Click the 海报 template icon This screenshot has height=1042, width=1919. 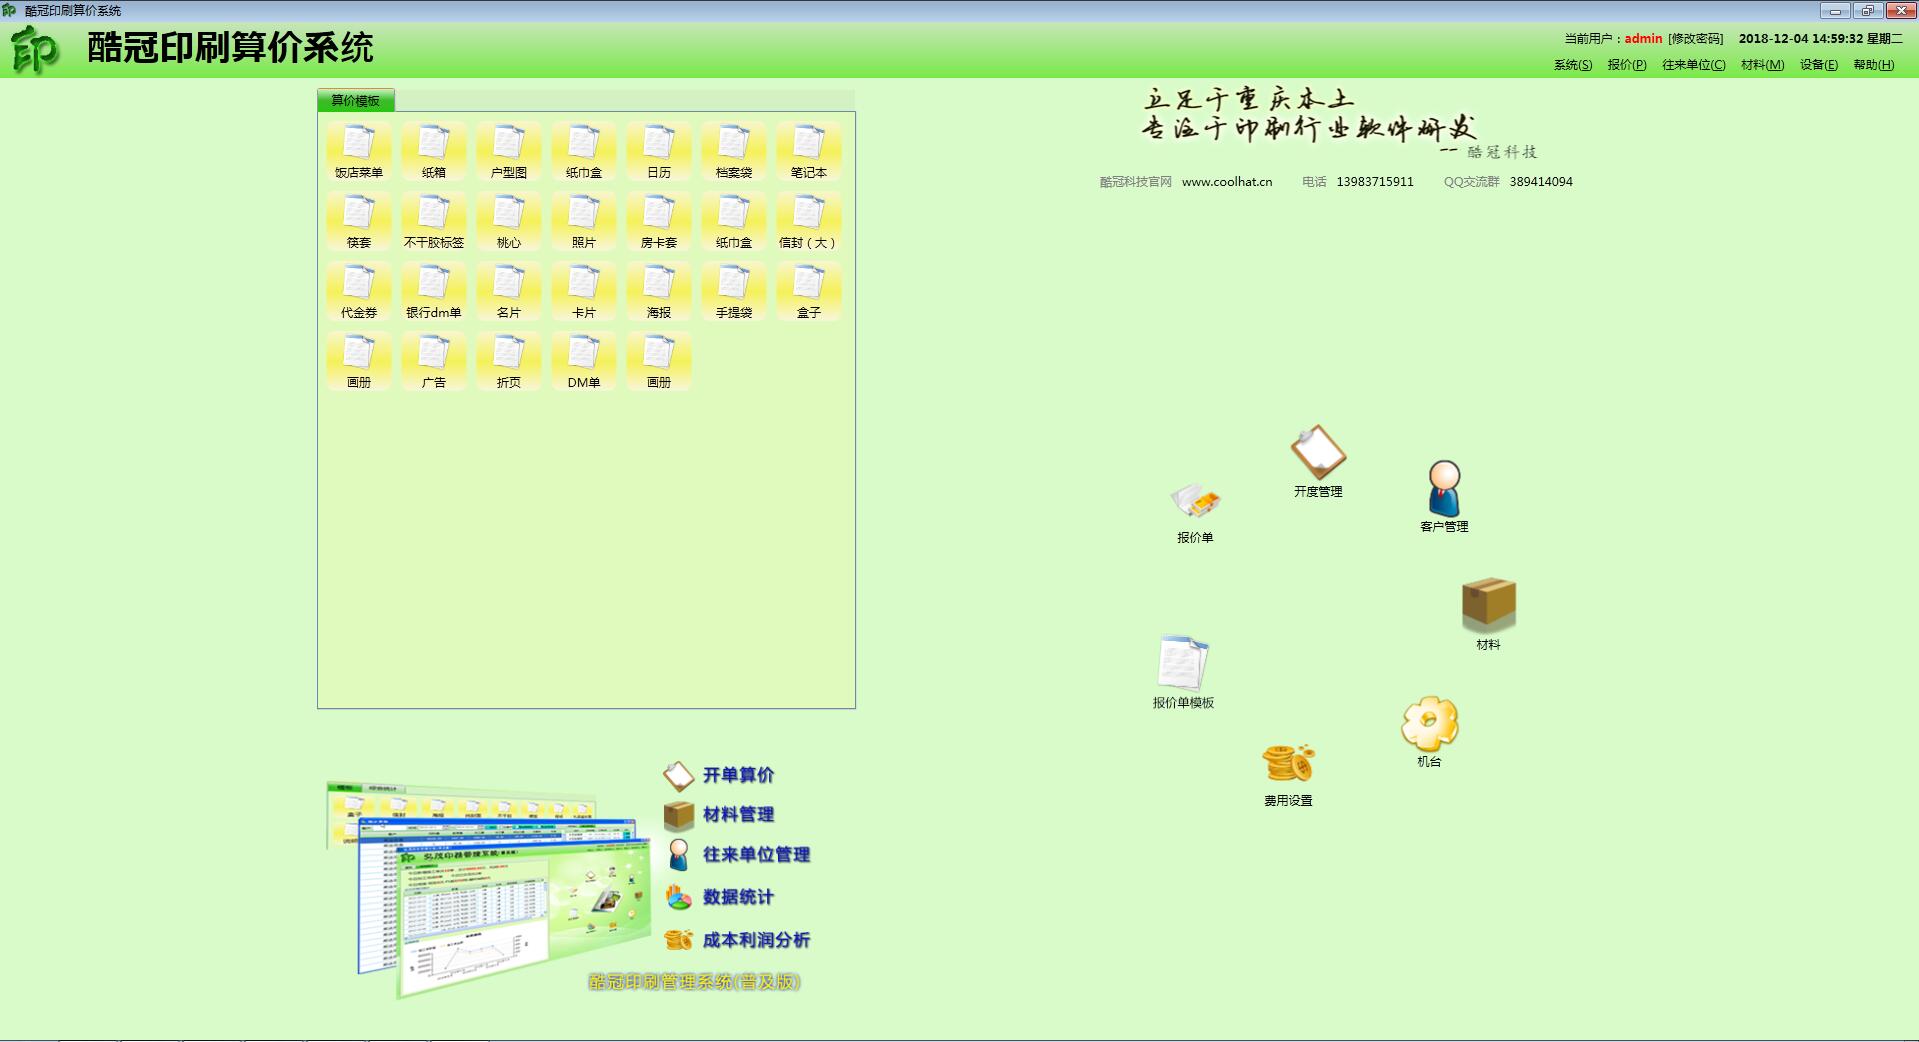point(659,292)
